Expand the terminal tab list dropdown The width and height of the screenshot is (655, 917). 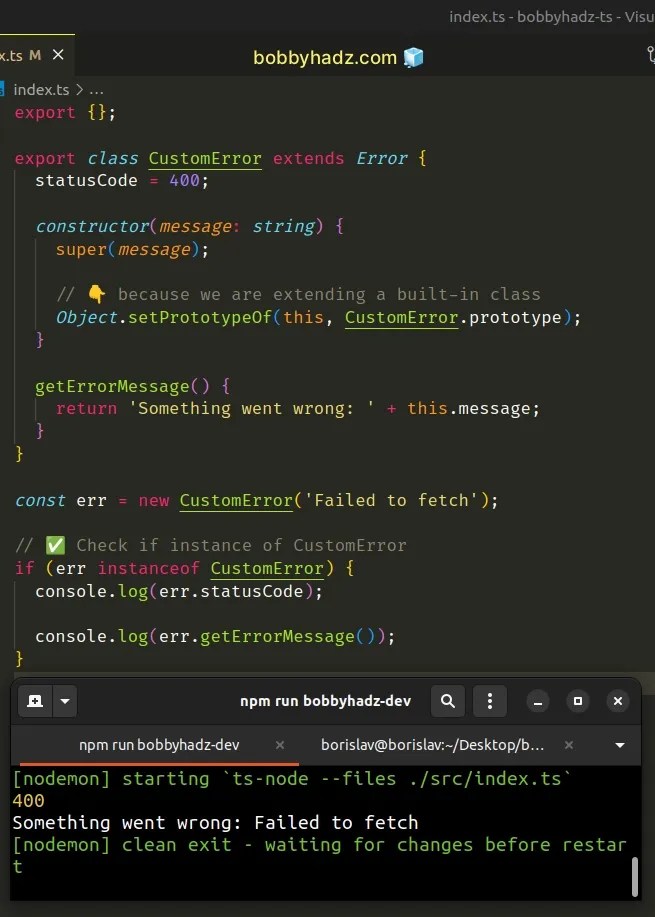pos(620,745)
